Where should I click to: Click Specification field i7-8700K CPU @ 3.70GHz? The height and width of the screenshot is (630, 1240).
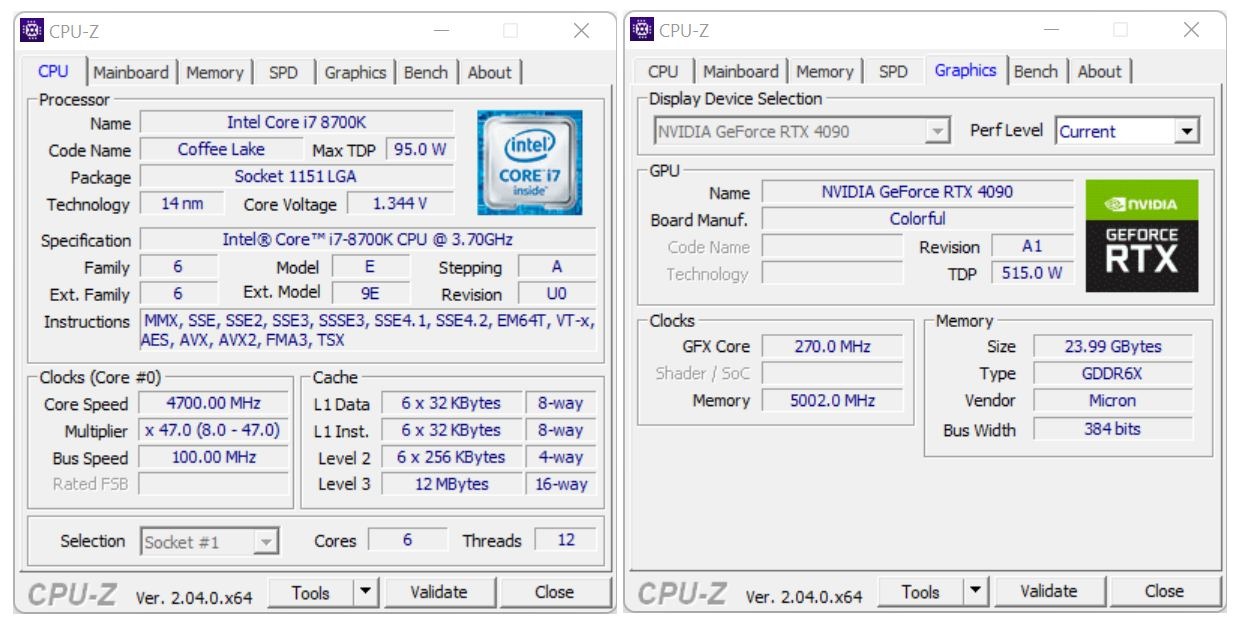(x=368, y=240)
